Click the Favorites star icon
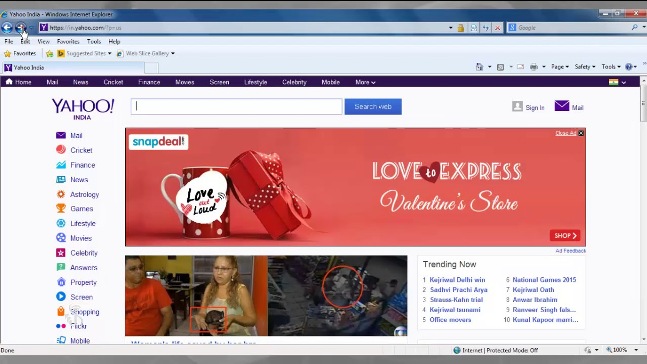The width and height of the screenshot is (647, 364). click(7, 54)
